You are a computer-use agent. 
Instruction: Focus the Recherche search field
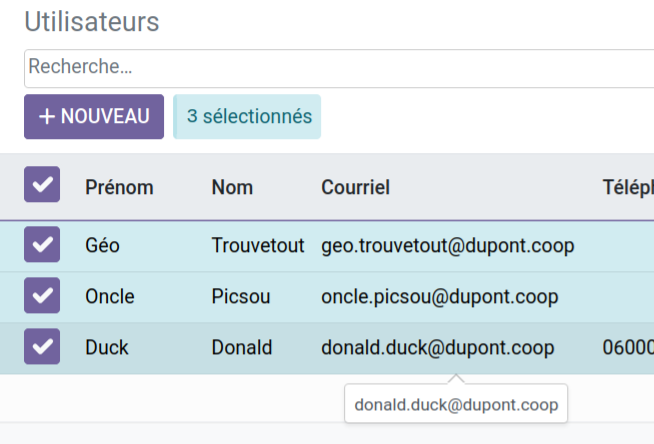[330, 68]
